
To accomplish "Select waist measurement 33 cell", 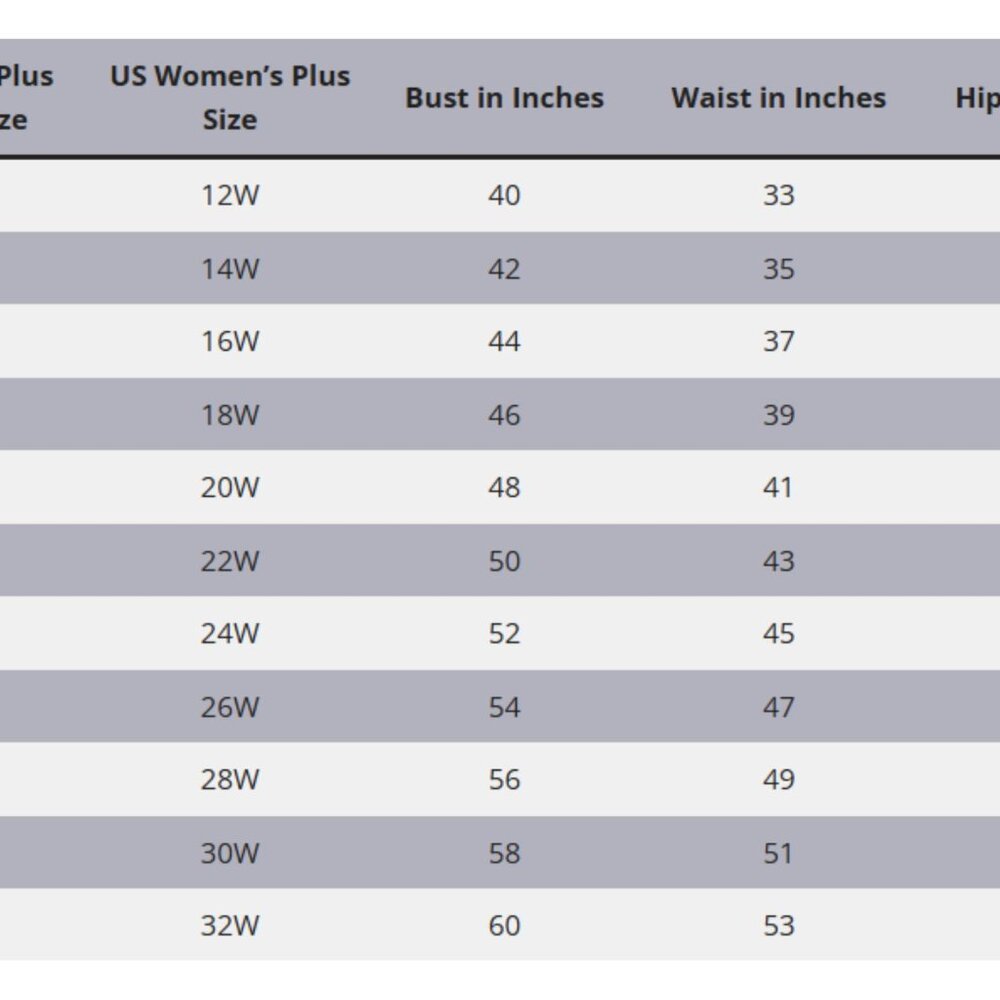I will (x=778, y=195).
